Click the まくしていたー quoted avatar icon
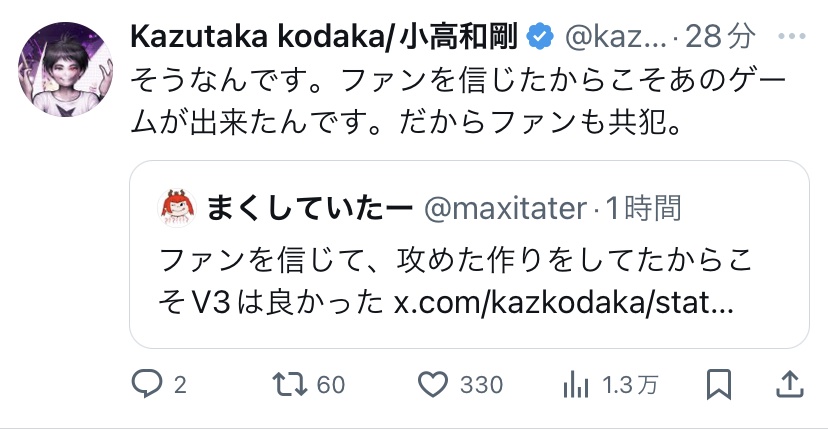This screenshot has height=430, width=828. (179, 208)
